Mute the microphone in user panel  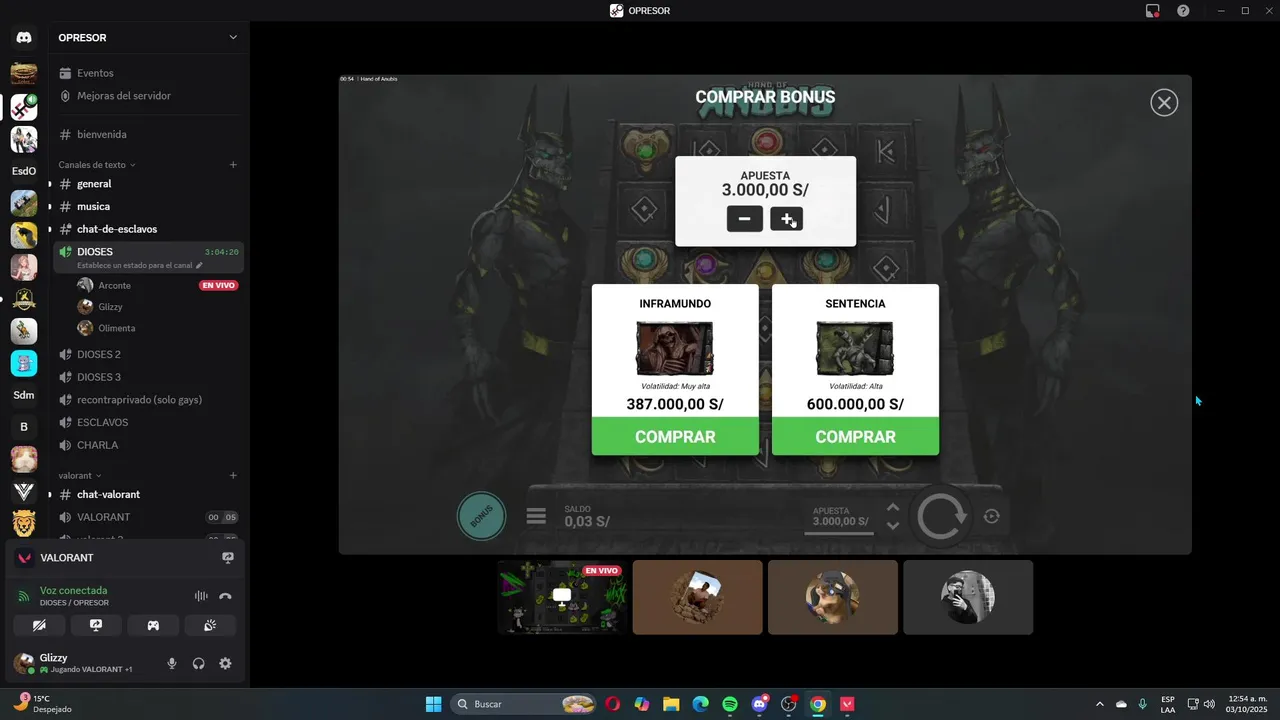pos(172,663)
